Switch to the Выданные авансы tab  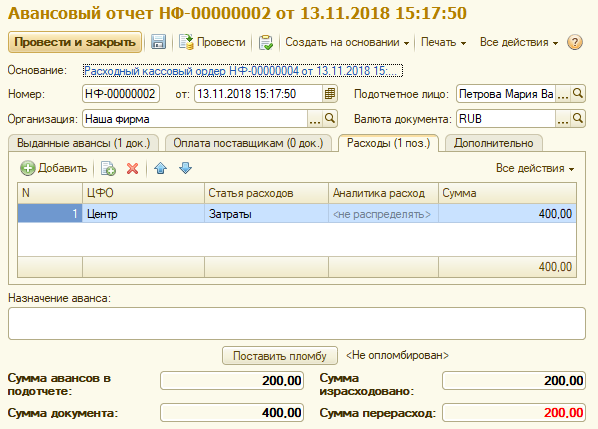pyautogui.click(x=84, y=143)
